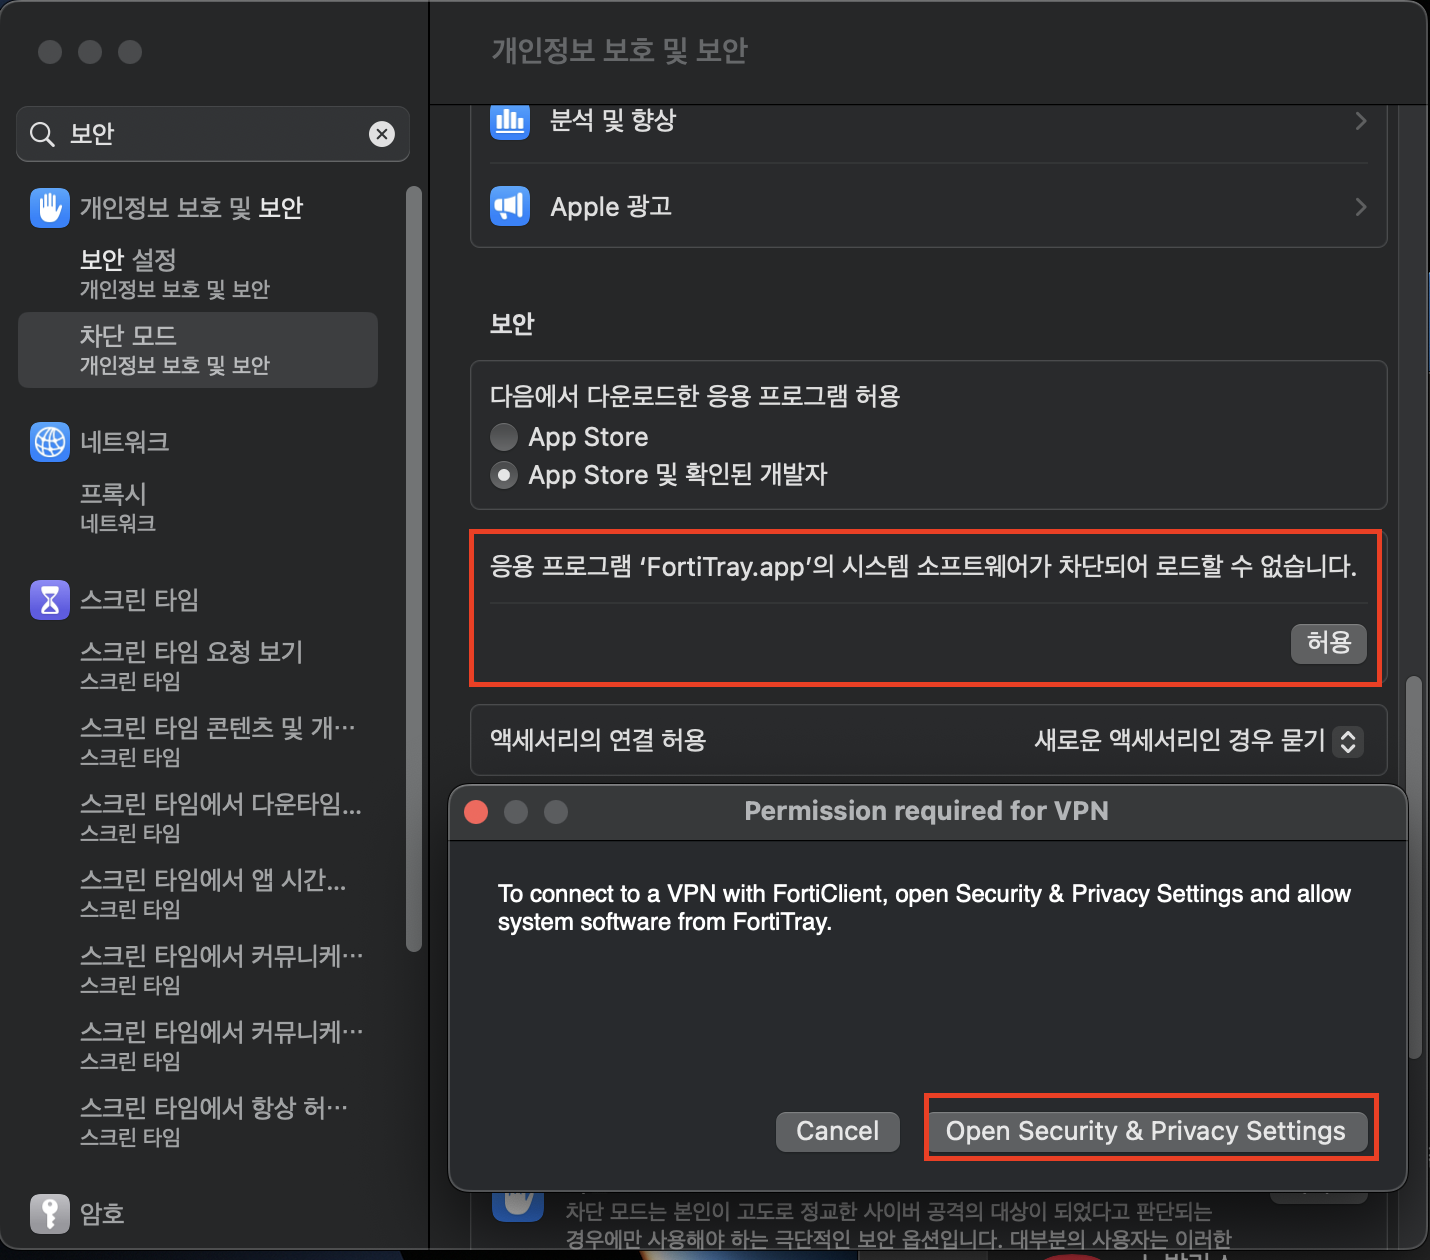Close the Permission required for VPN dialog
The width and height of the screenshot is (1430, 1260).
[477, 812]
